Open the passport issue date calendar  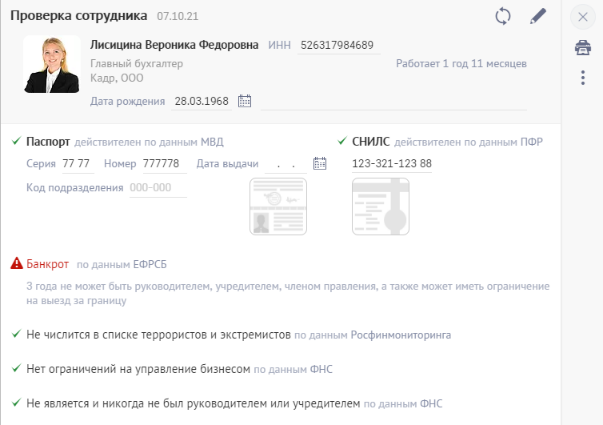point(320,163)
